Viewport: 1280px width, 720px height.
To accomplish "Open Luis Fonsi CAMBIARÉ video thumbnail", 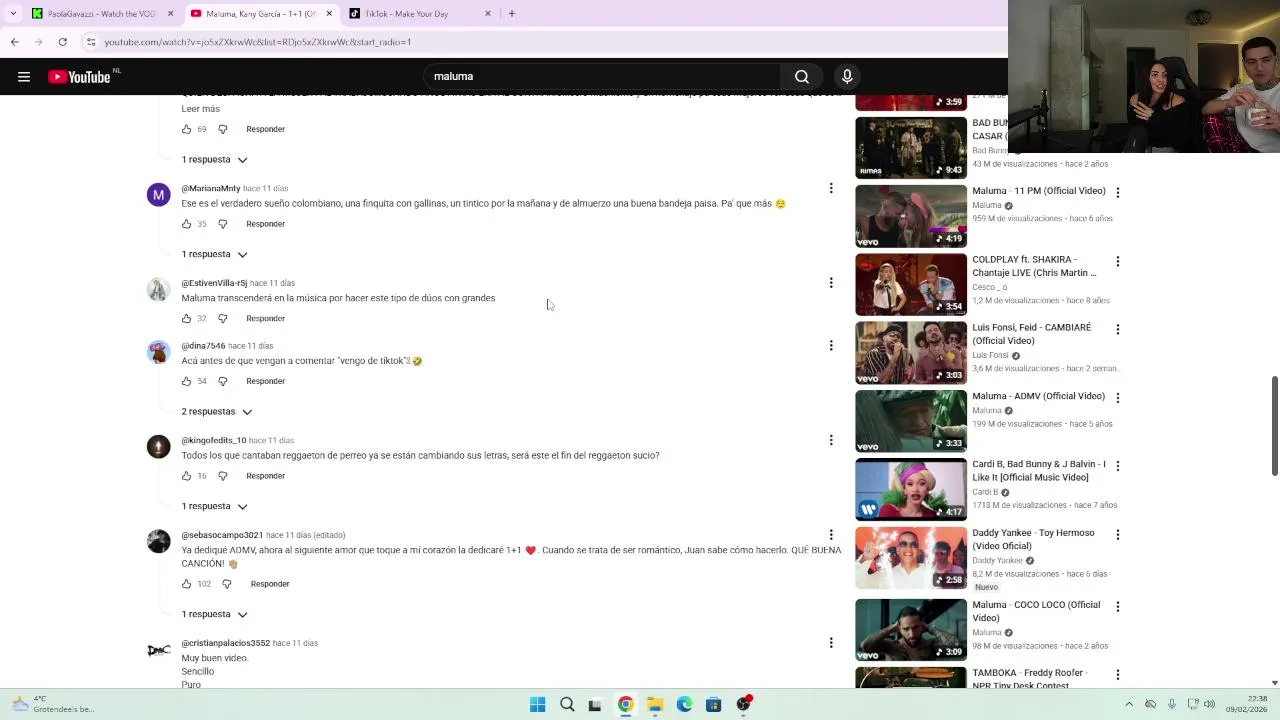I will (911, 353).
